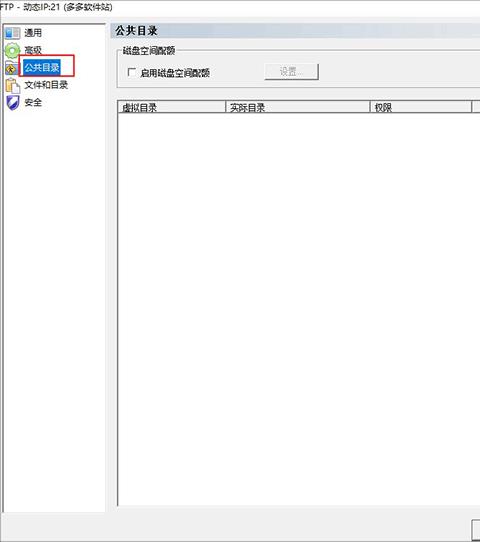Image resolution: width=480 pixels, height=542 pixels.
Task: Sort by 实际目录 column header
Action: click(298, 107)
